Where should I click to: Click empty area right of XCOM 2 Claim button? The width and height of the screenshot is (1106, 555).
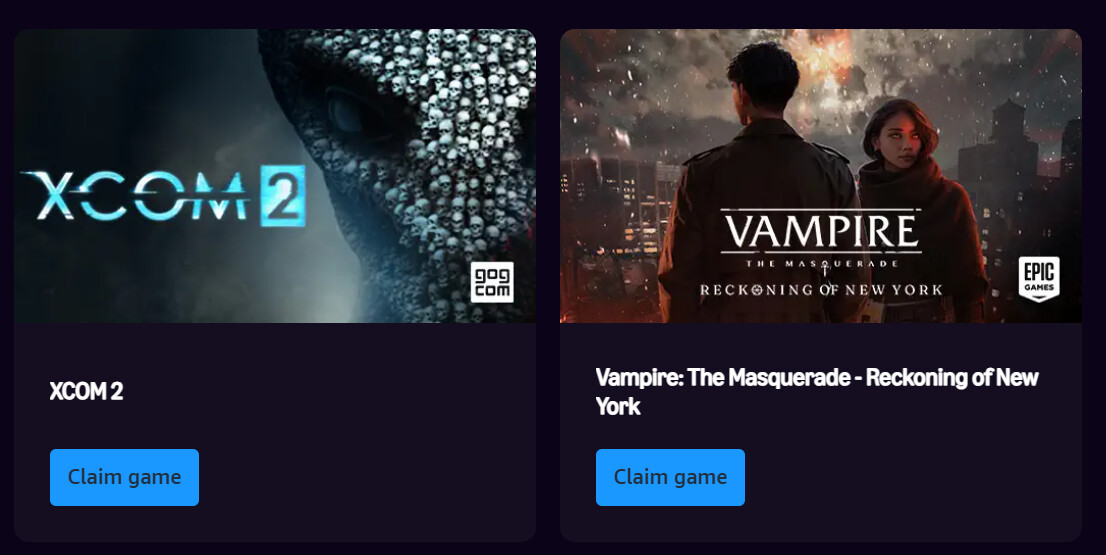pyautogui.click(x=367, y=477)
